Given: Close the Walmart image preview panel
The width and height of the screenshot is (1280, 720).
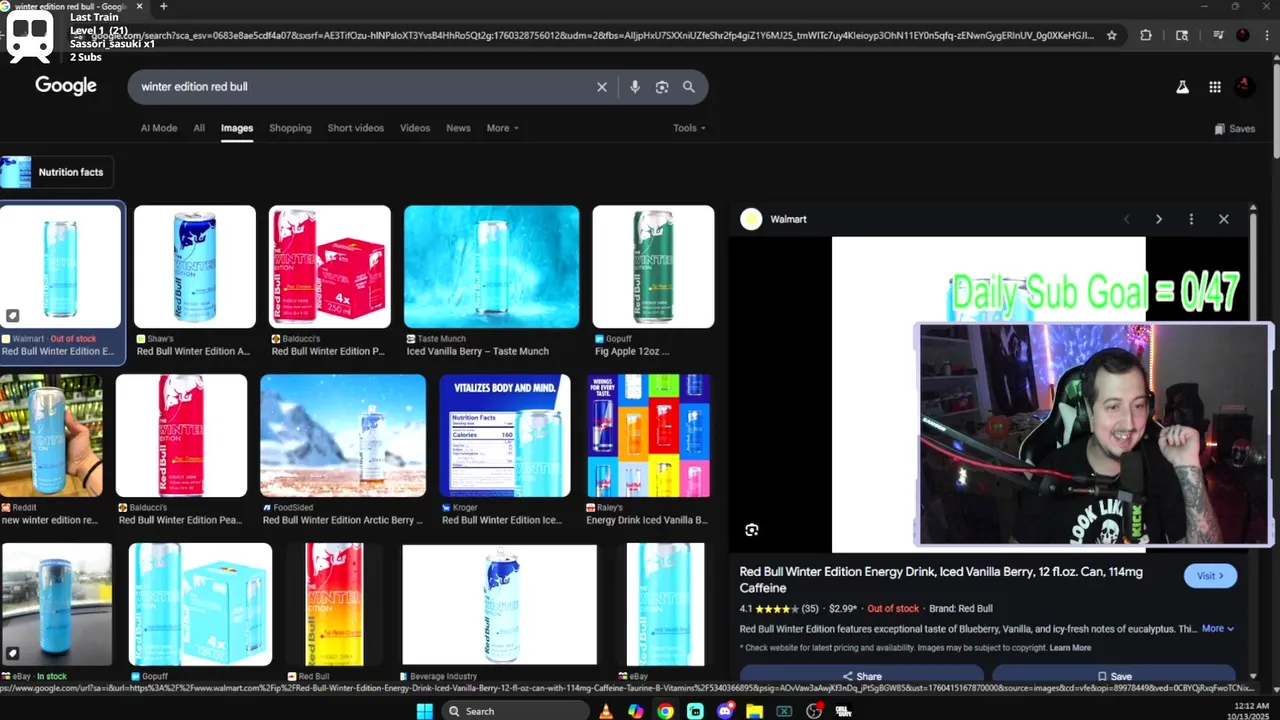Looking at the screenshot, I should (1224, 219).
